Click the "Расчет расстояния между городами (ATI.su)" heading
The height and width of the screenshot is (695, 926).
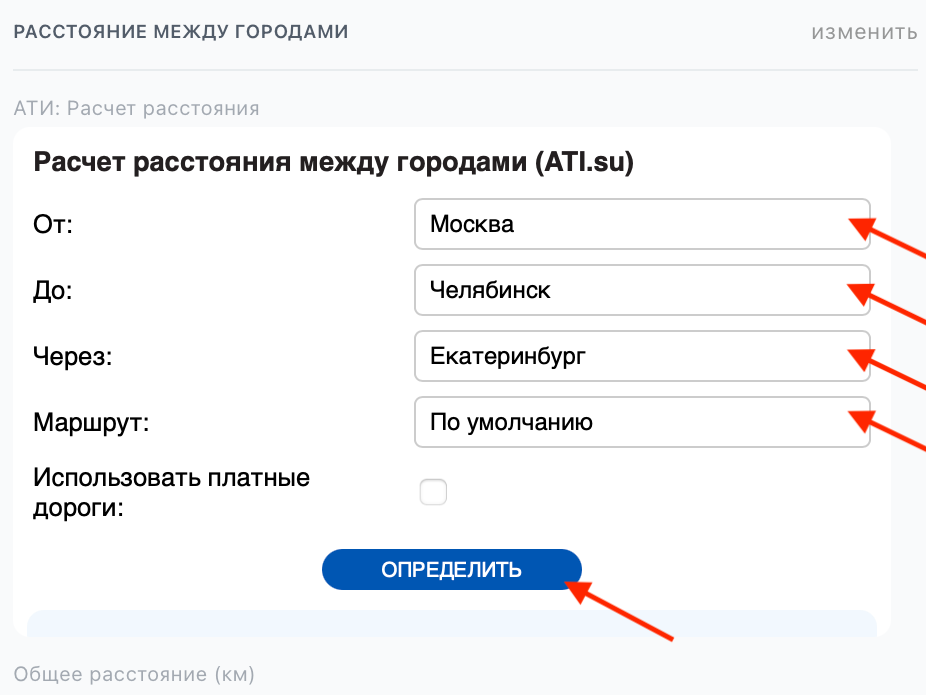point(334,163)
